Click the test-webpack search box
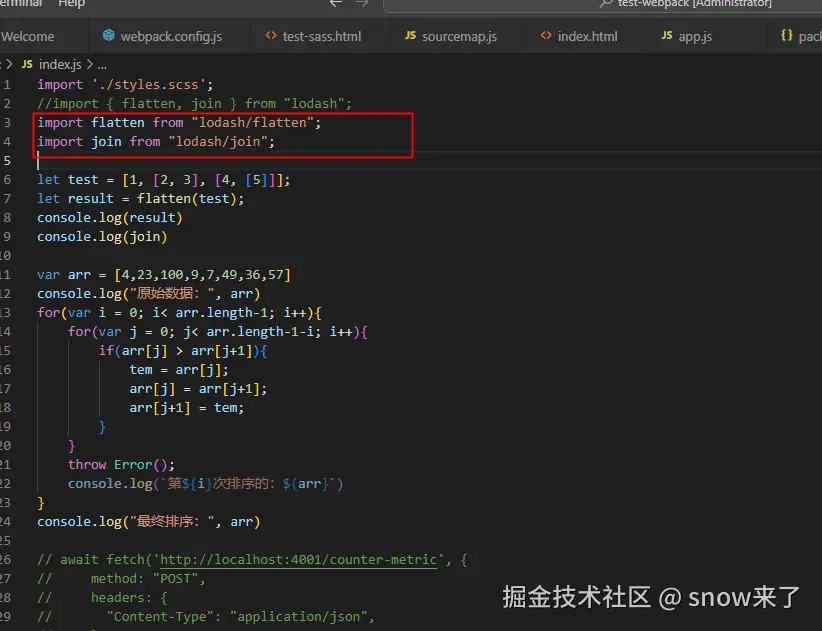This screenshot has width=822, height=631. point(603,4)
